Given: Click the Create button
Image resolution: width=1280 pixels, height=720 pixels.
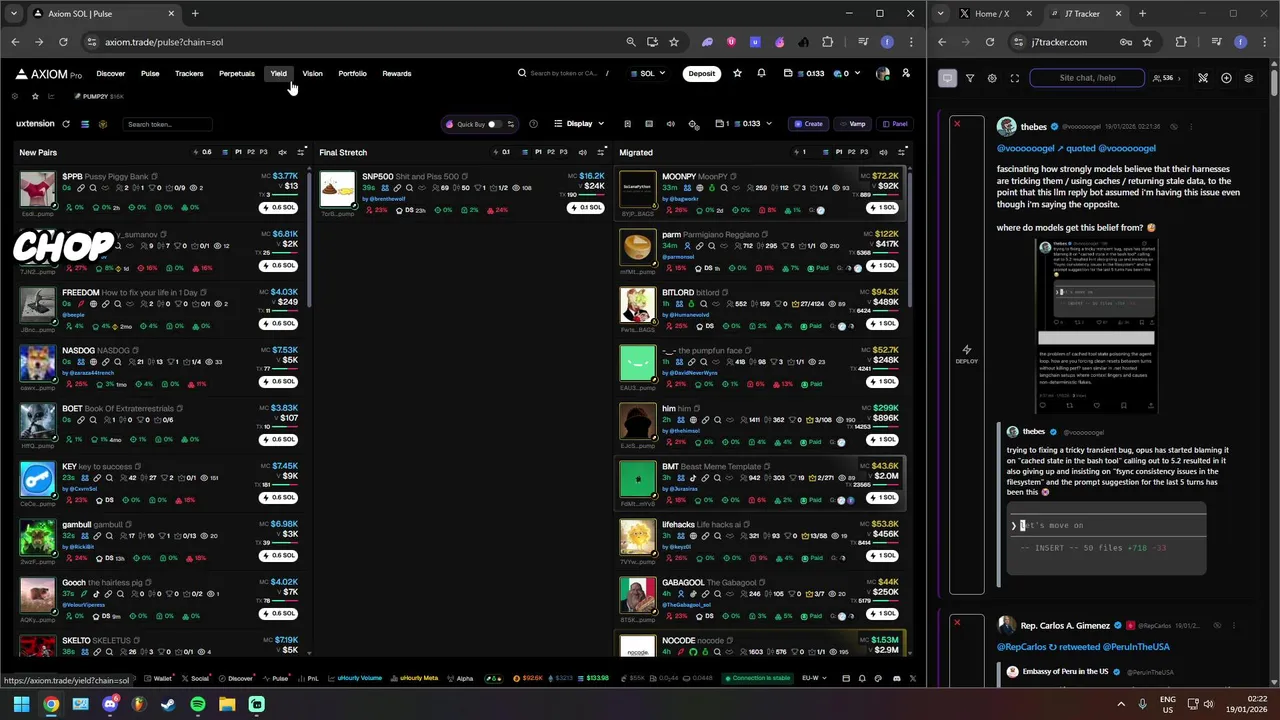Looking at the screenshot, I should click(x=808, y=124).
